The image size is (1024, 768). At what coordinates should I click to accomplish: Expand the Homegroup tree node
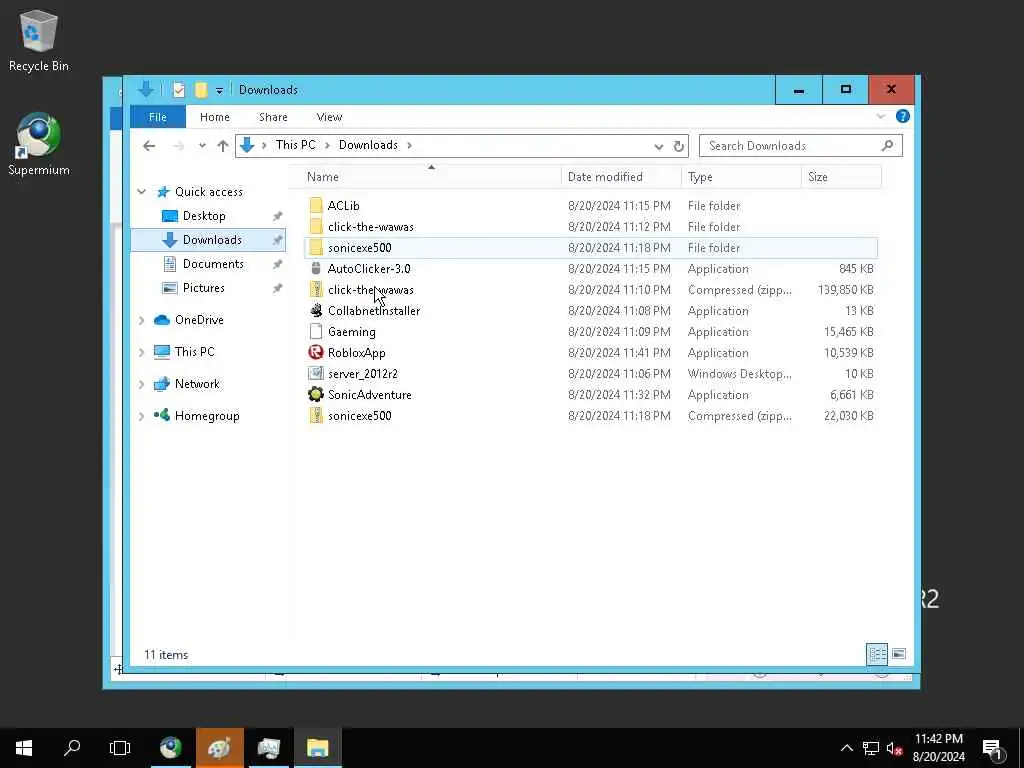pos(142,416)
